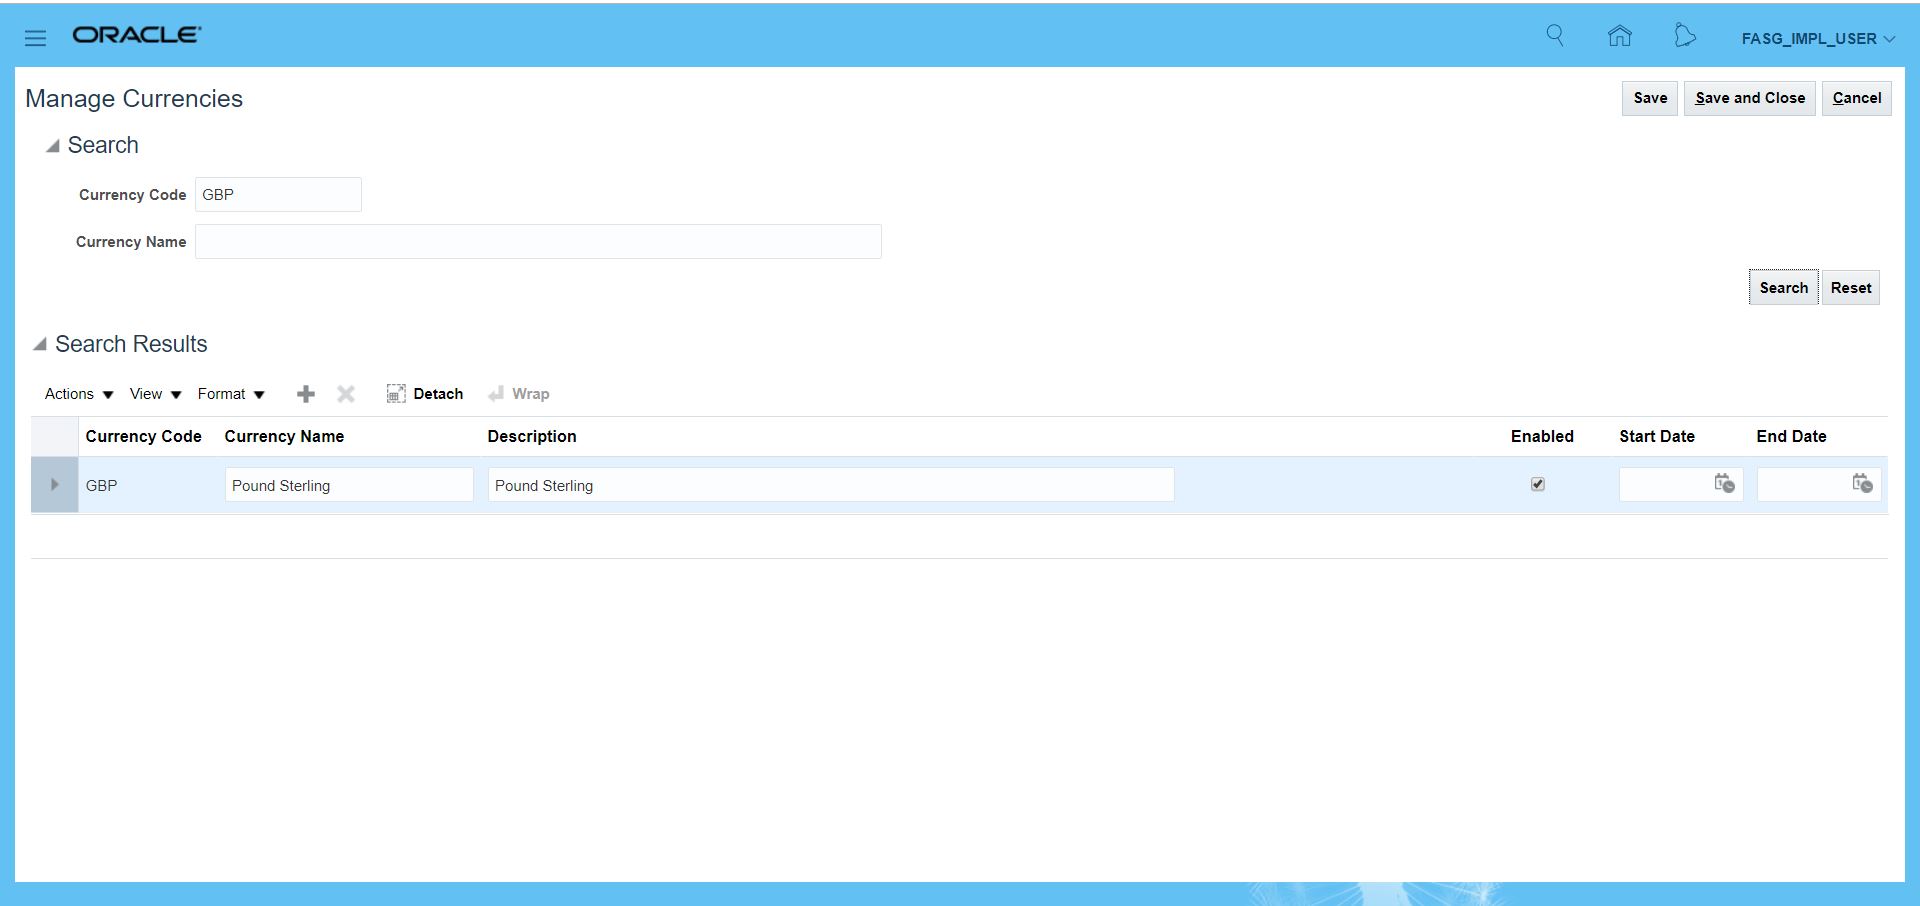Screen dimensions: 1920x906
Task: Open the End Date calendar picker
Action: (1862, 484)
